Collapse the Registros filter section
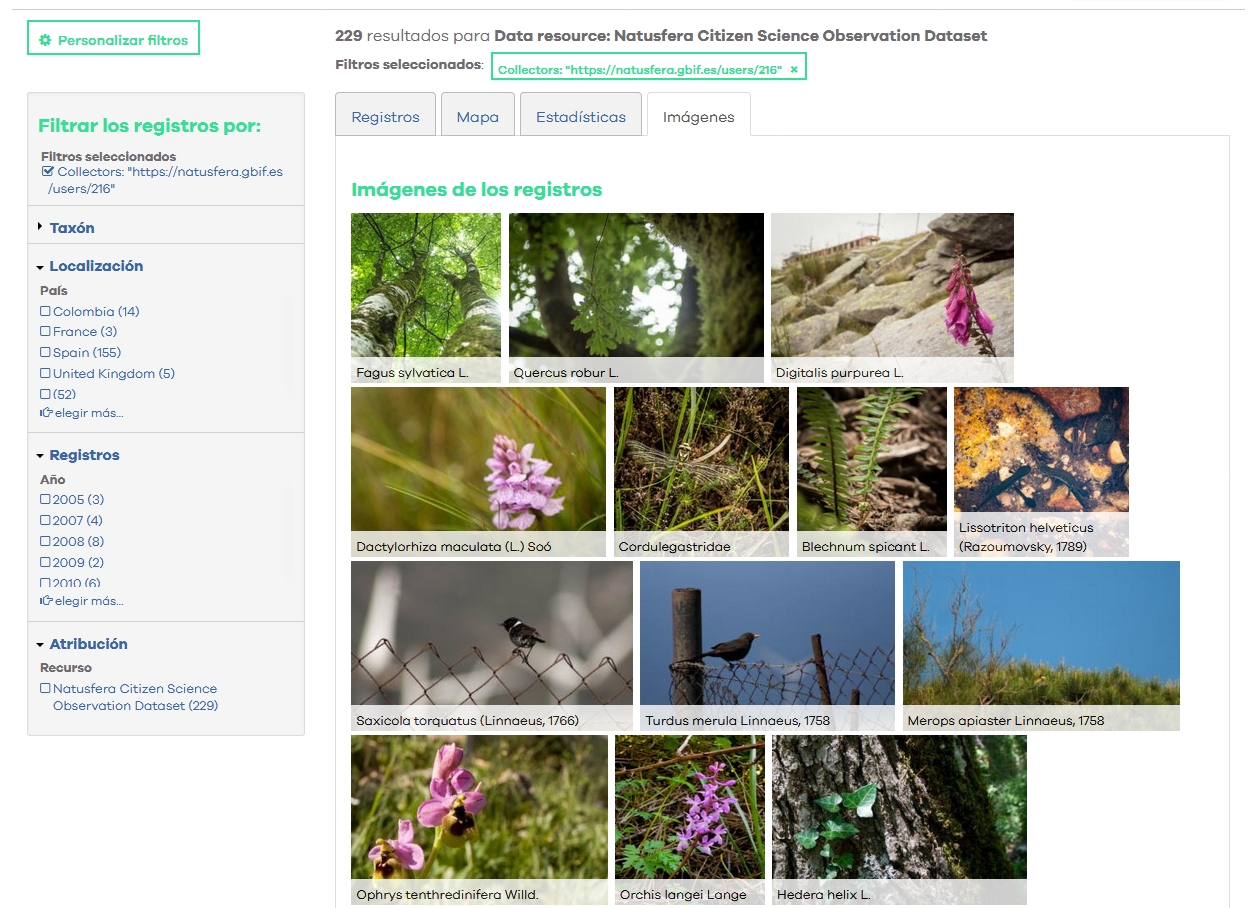Viewport: 1260px width, 908px height. (40, 456)
